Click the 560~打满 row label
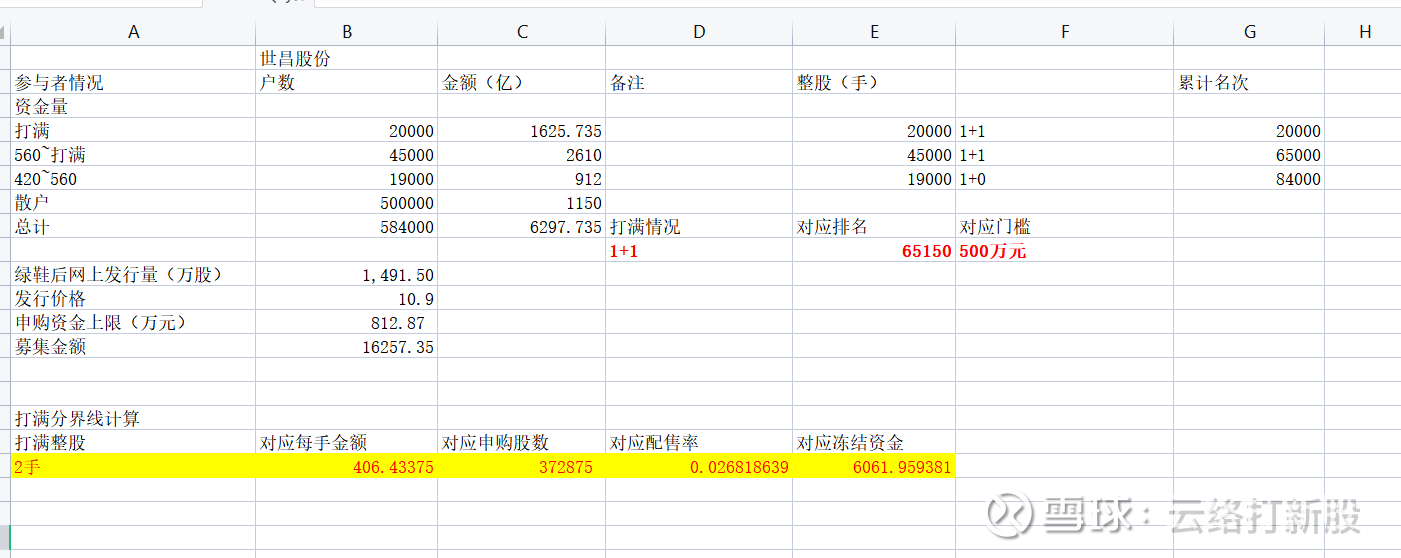 coord(133,154)
